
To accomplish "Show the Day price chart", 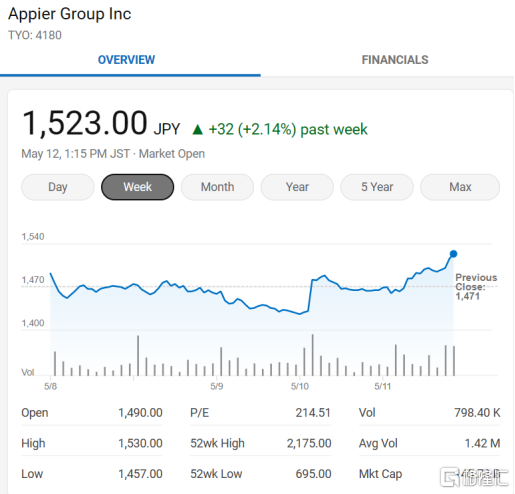I will click(58, 187).
